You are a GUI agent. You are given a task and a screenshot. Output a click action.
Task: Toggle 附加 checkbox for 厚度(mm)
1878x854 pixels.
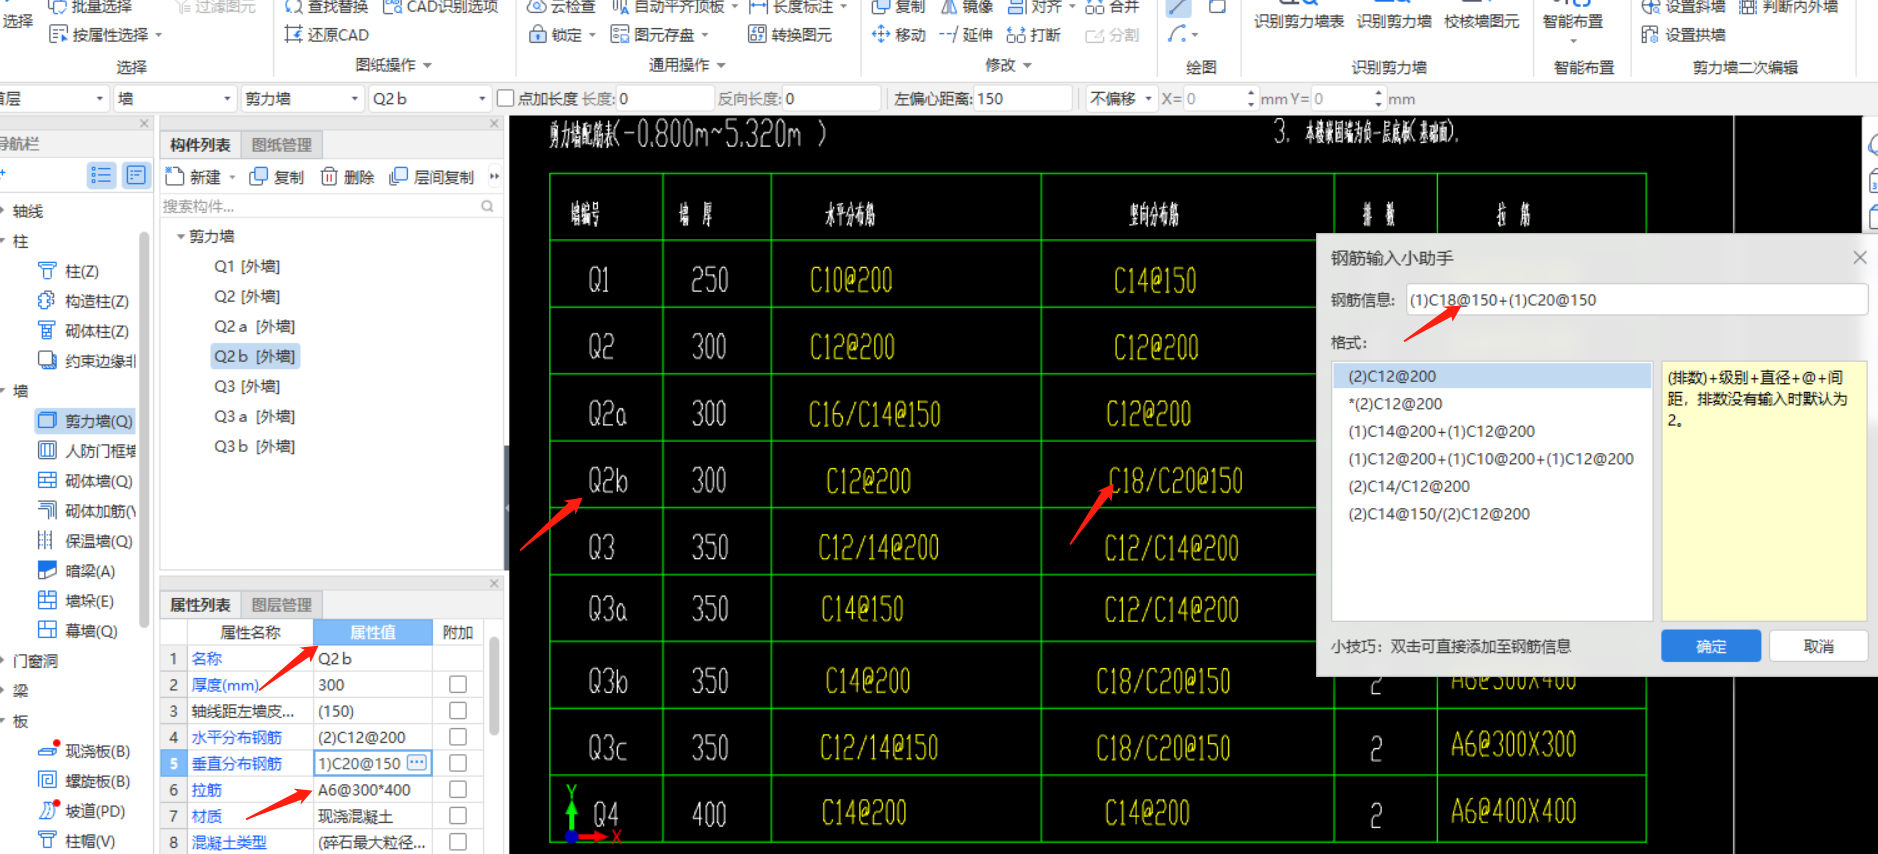(x=458, y=684)
